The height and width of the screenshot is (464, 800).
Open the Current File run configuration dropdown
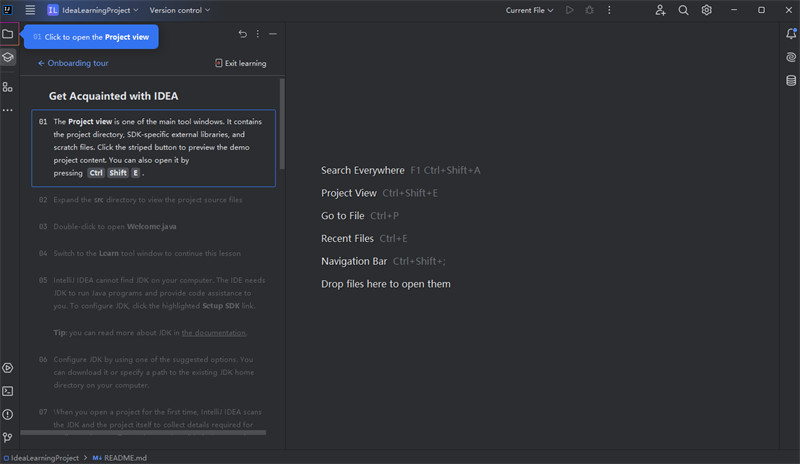[529, 10]
